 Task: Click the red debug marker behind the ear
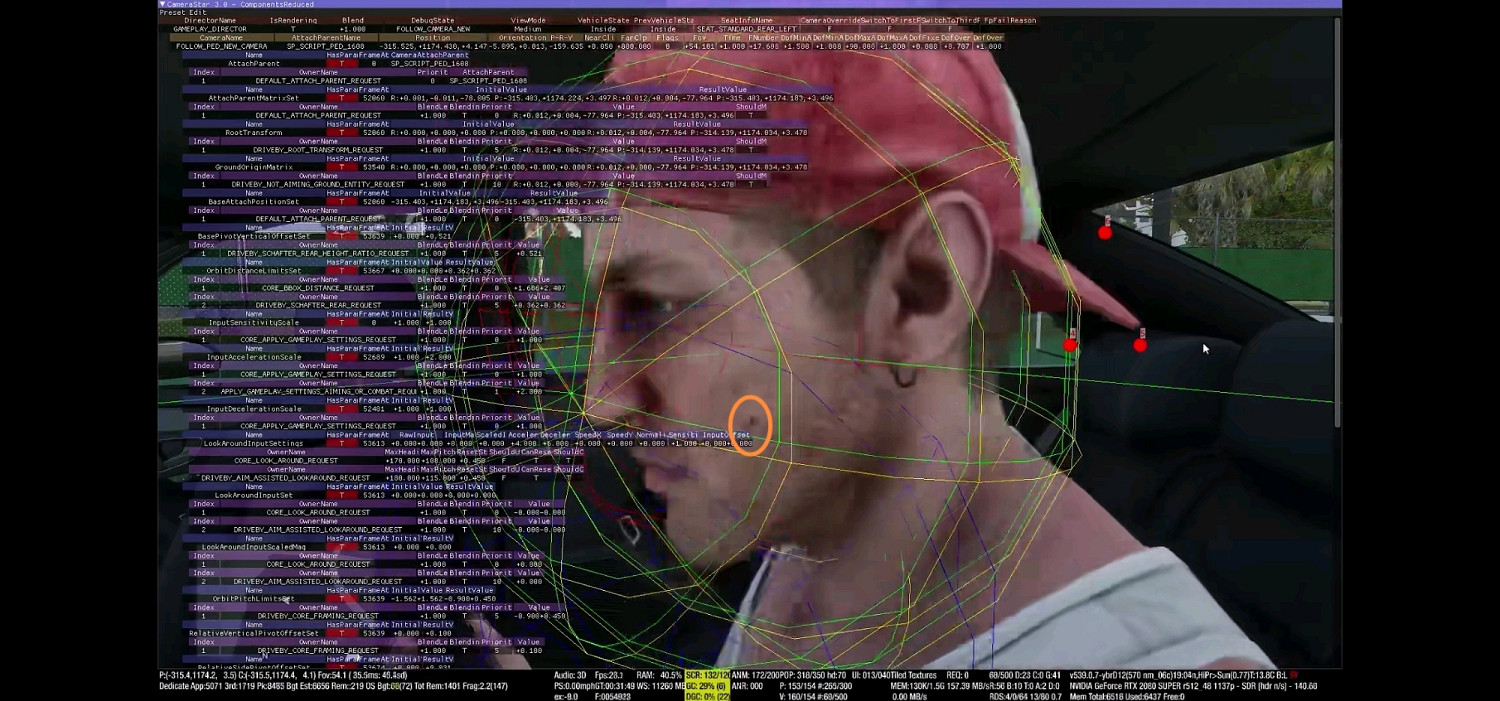click(1070, 345)
